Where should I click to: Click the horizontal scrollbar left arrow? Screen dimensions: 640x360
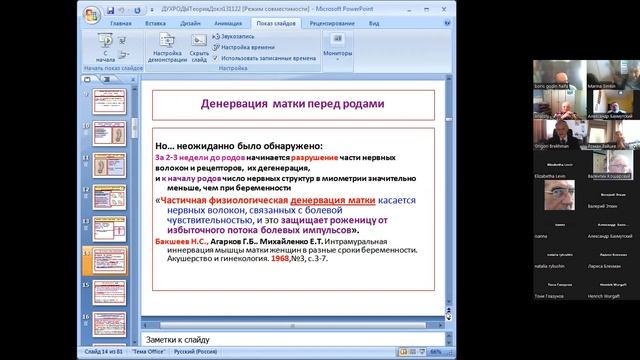(145, 325)
